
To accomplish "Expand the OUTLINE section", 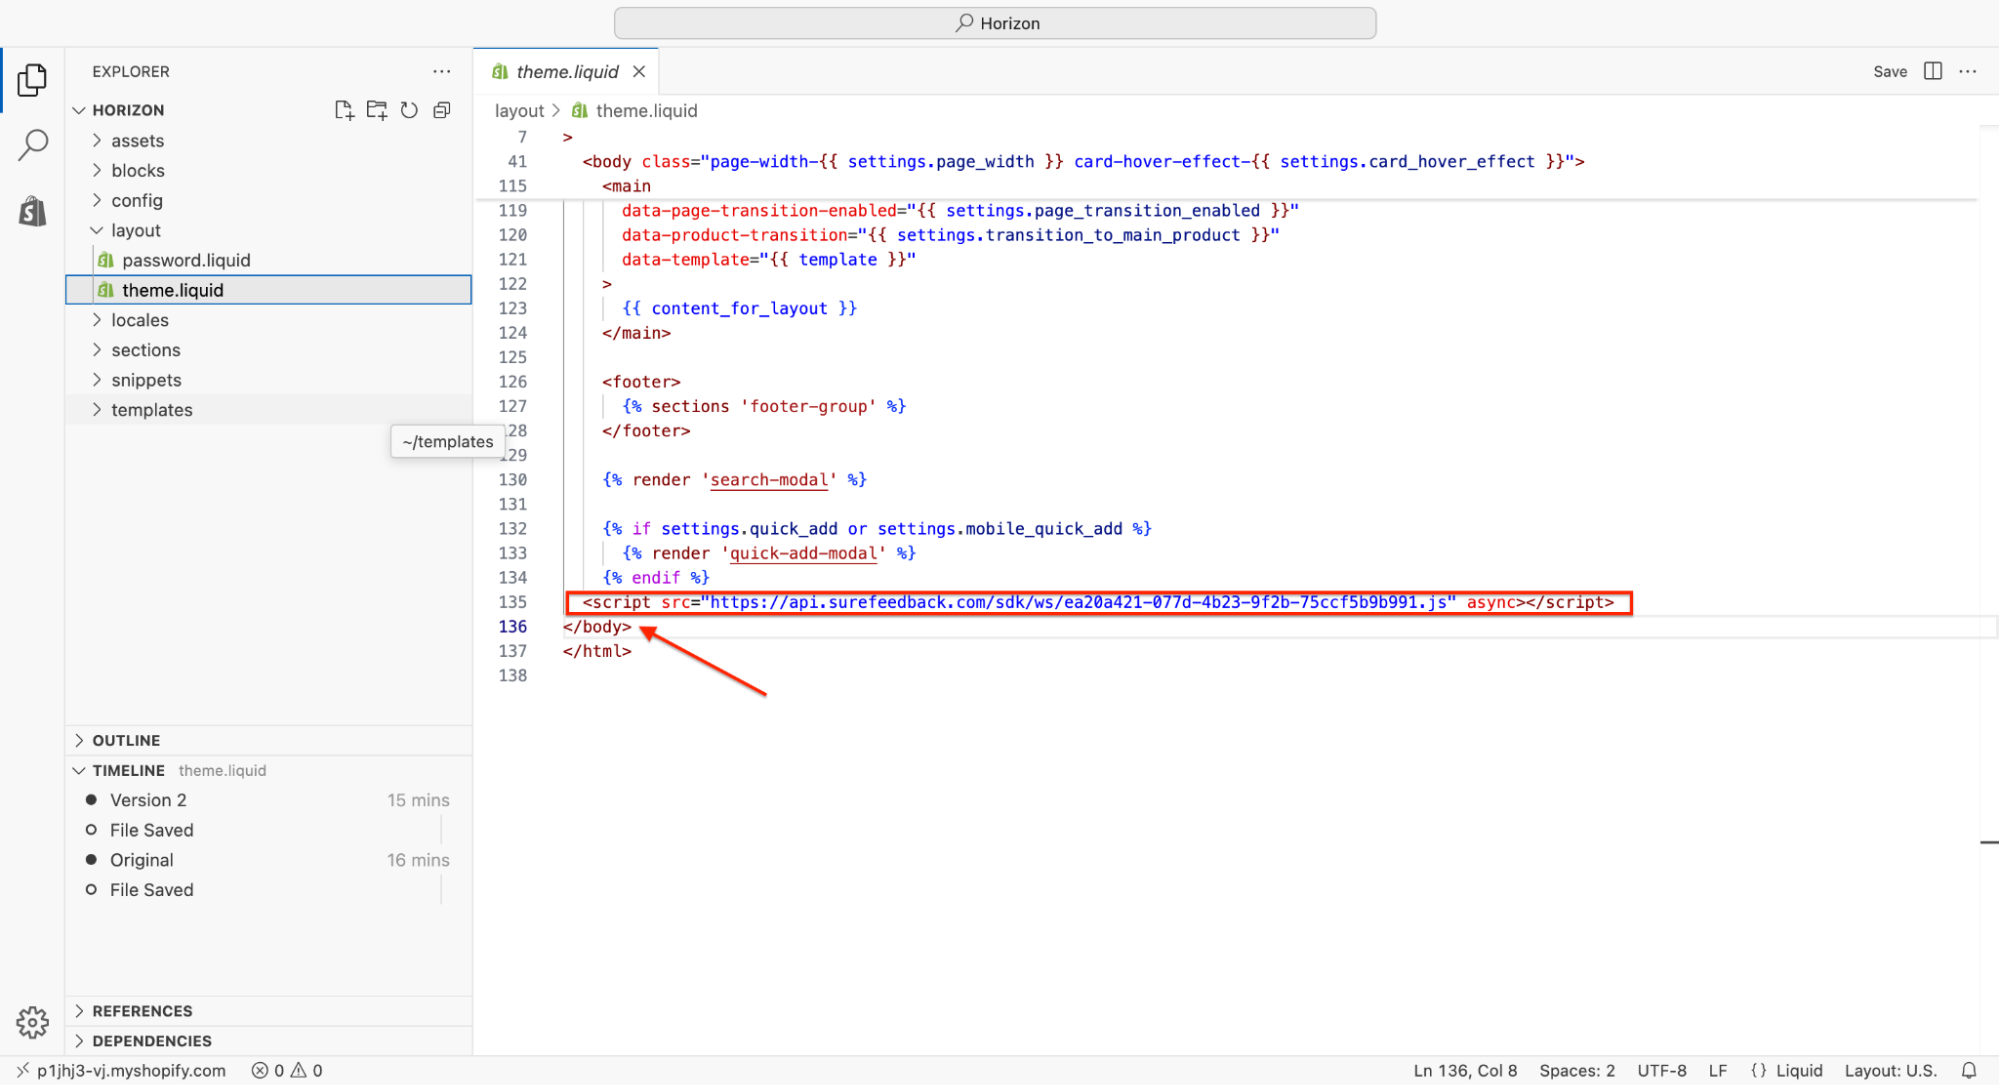I will (x=126, y=741).
